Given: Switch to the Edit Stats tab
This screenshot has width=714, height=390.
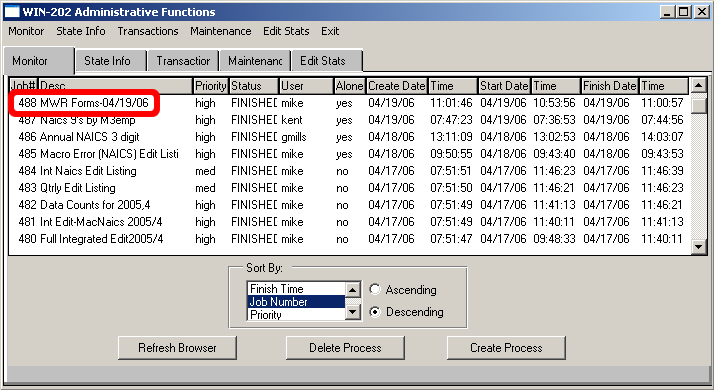Looking at the screenshot, I should click(327, 61).
